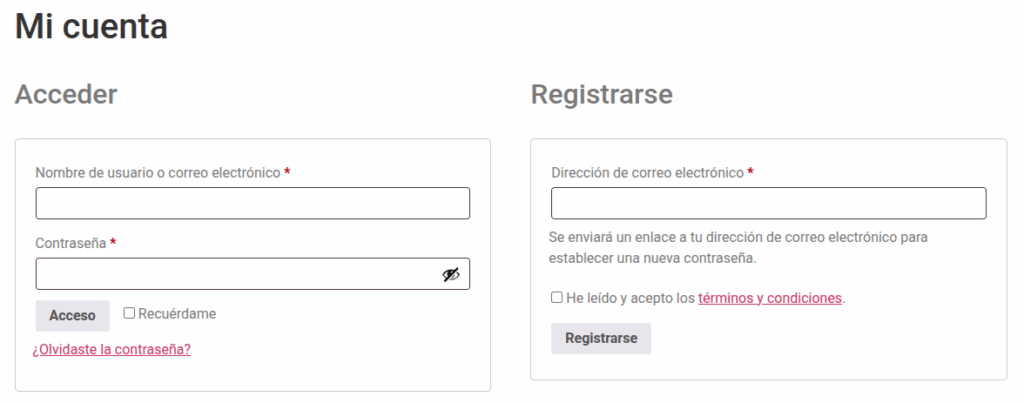Show password using the eye icon
This screenshot has width=1024, height=403.
point(451,275)
